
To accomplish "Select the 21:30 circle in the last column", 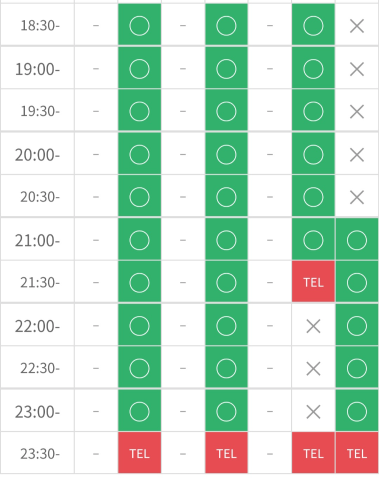I will (x=357, y=282).
